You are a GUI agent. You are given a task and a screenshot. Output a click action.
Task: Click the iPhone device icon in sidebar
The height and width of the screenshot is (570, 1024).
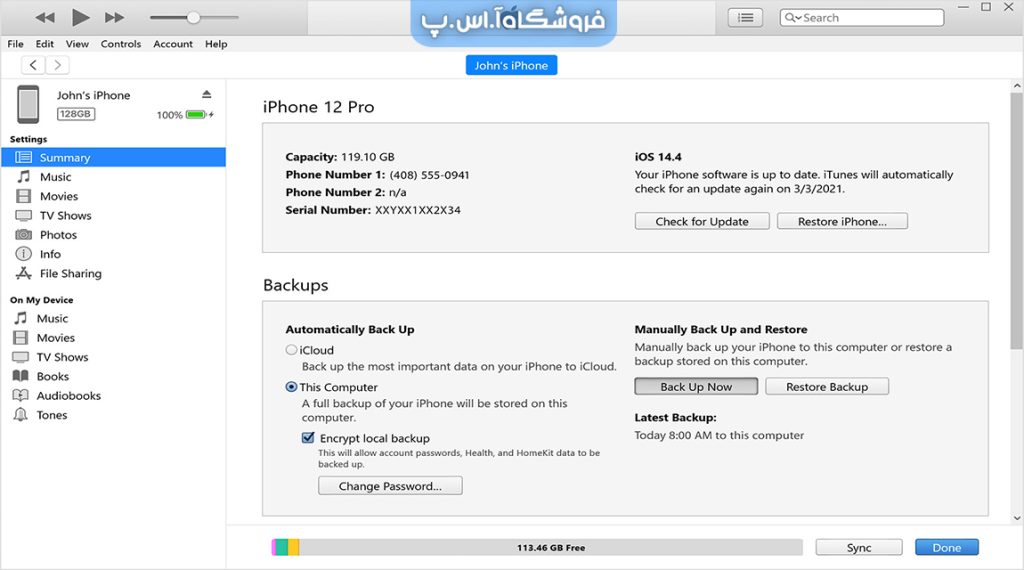(x=28, y=104)
